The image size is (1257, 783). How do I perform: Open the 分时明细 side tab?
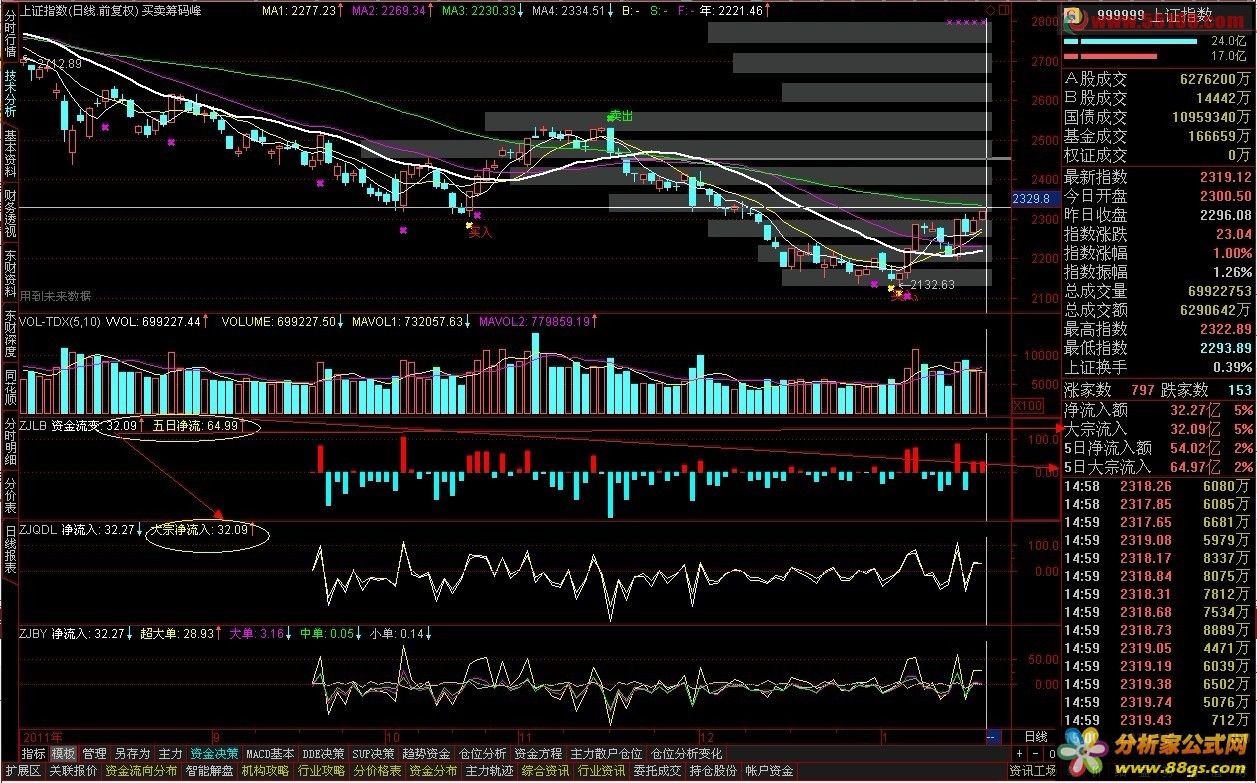[10, 442]
